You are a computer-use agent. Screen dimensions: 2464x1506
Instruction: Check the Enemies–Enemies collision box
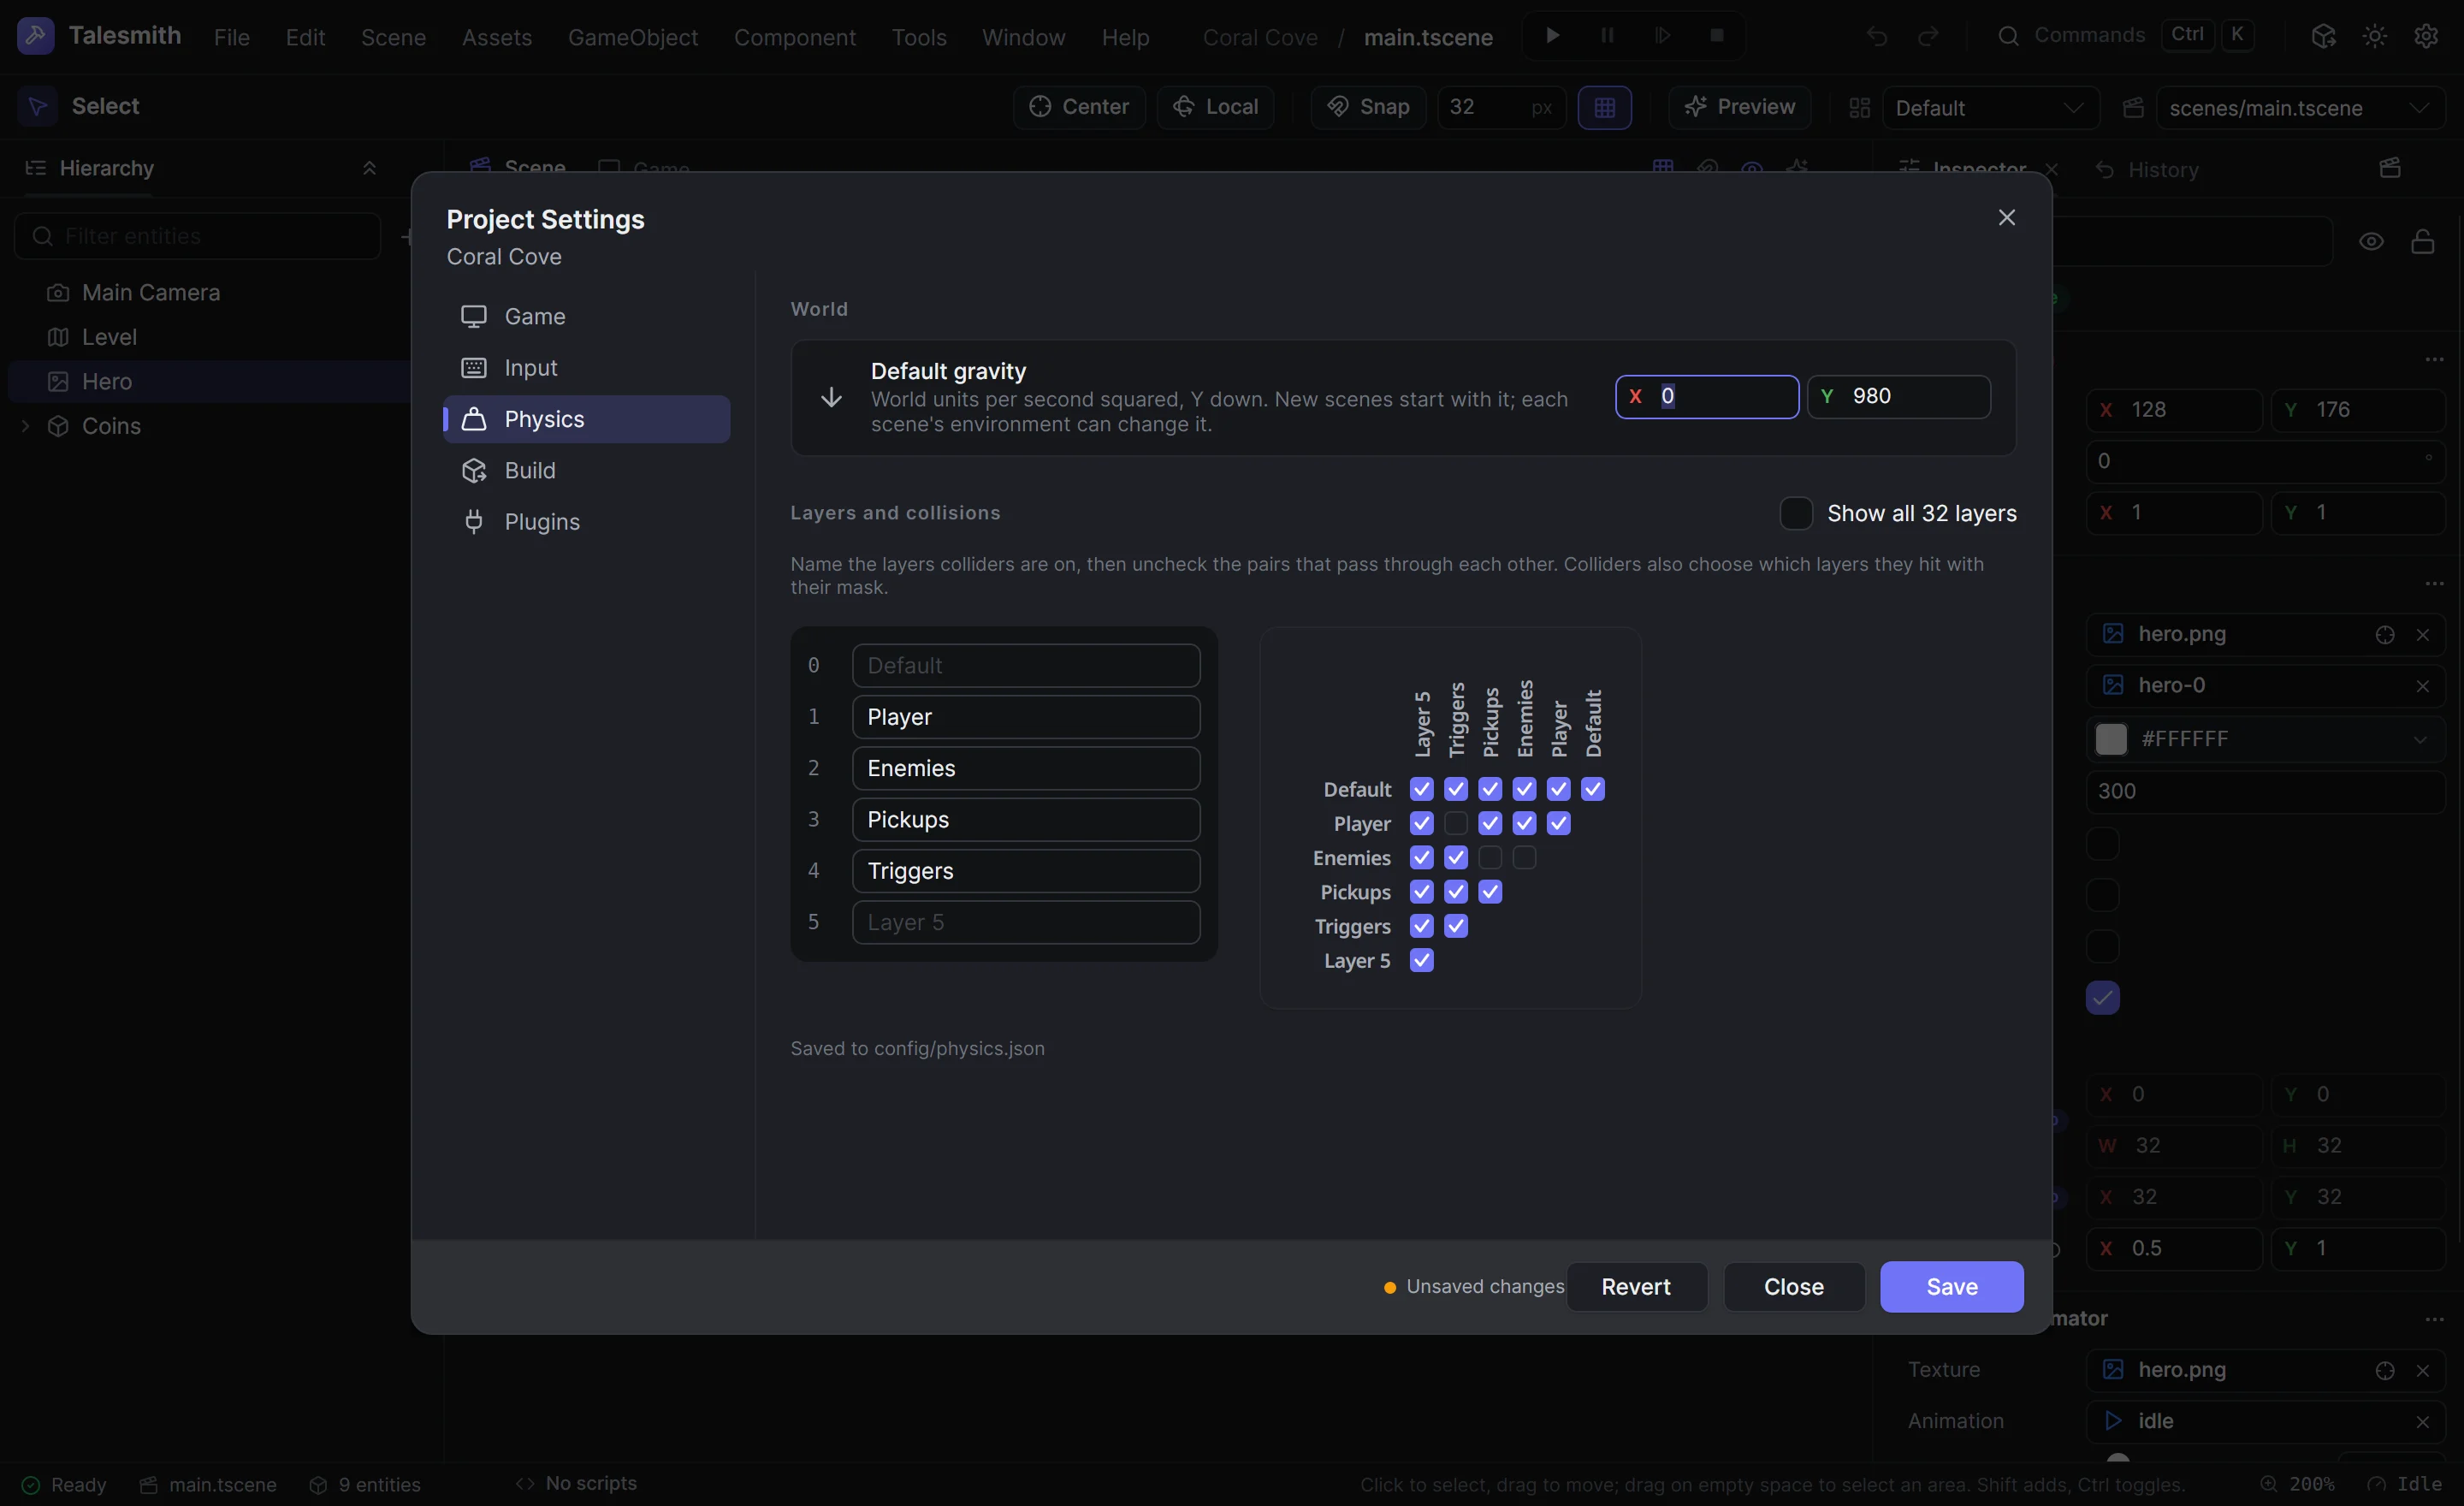pyautogui.click(x=1524, y=857)
